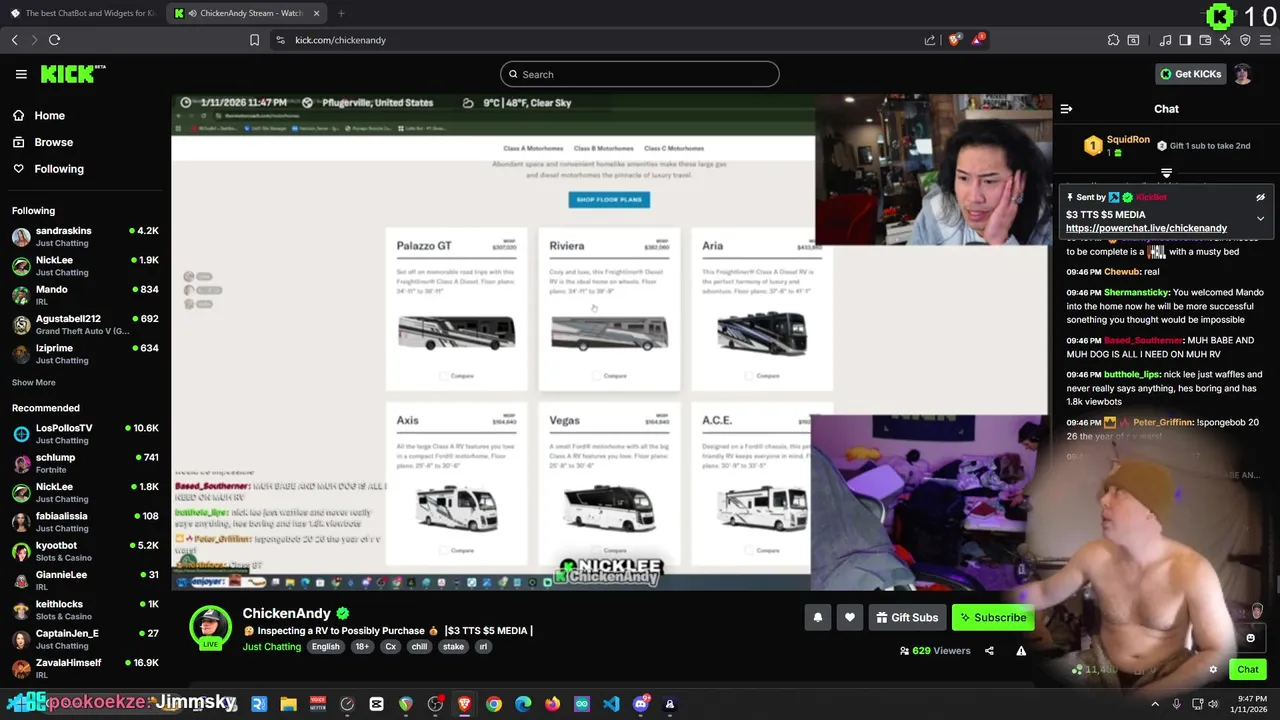Open the Brave media music note icon
Viewport: 1280px width, 720px height.
[1165, 40]
